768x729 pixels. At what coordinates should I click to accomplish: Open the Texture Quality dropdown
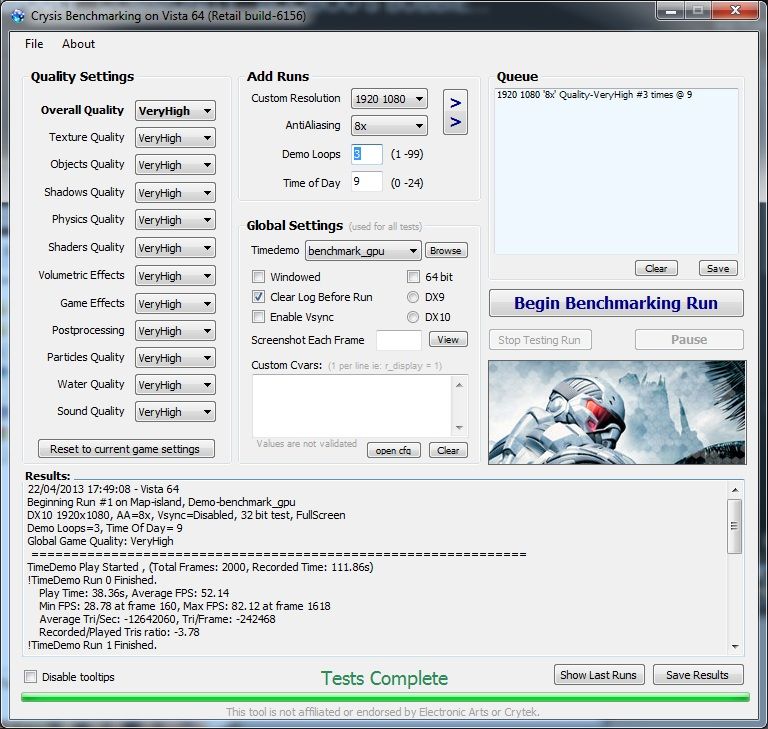point(175,138)
